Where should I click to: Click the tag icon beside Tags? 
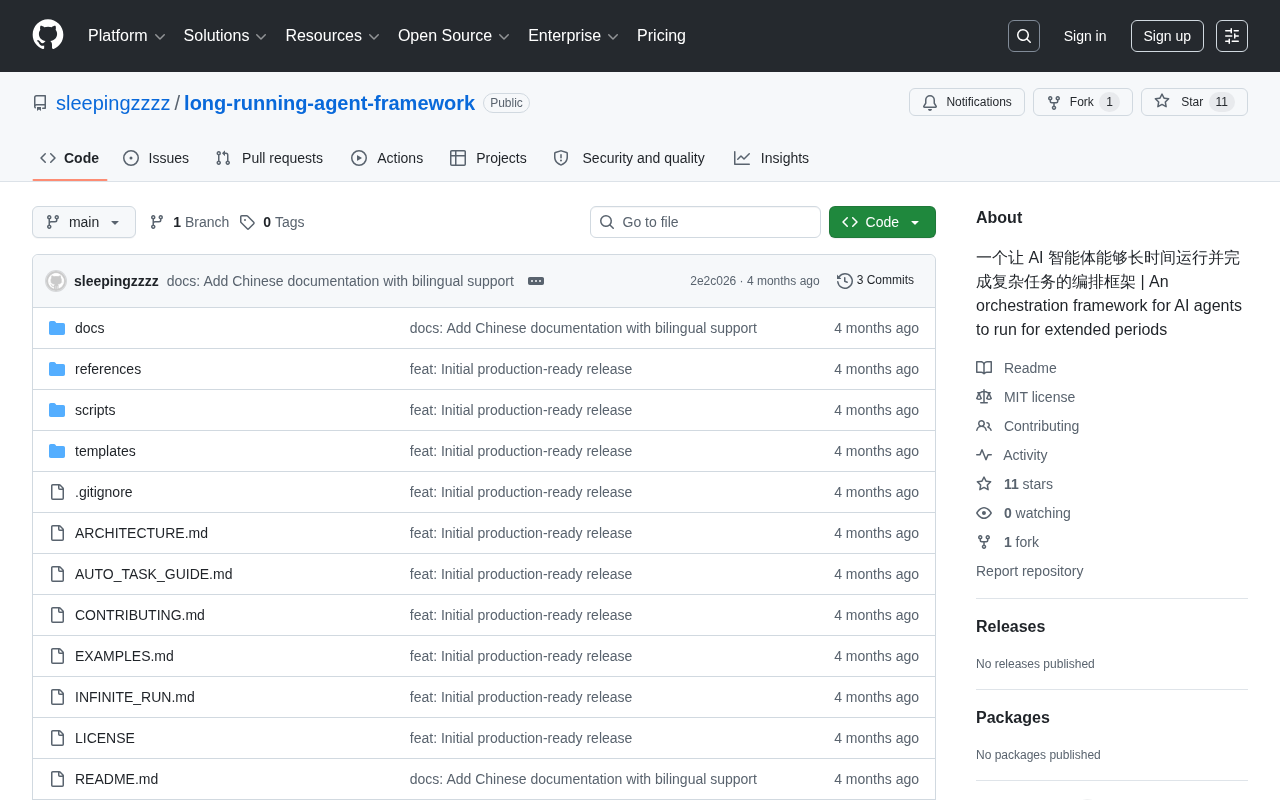click(x=247, y=222)
